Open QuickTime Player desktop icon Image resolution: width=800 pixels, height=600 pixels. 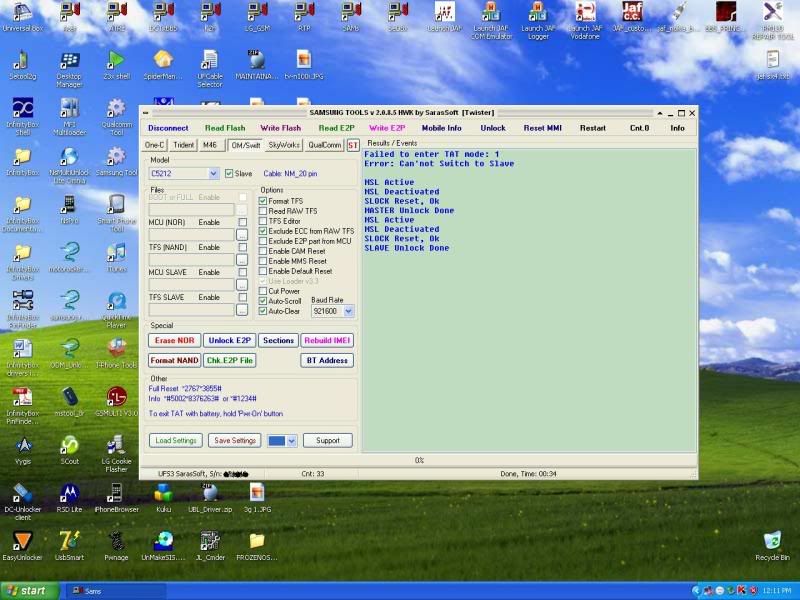tap(116, 309)
